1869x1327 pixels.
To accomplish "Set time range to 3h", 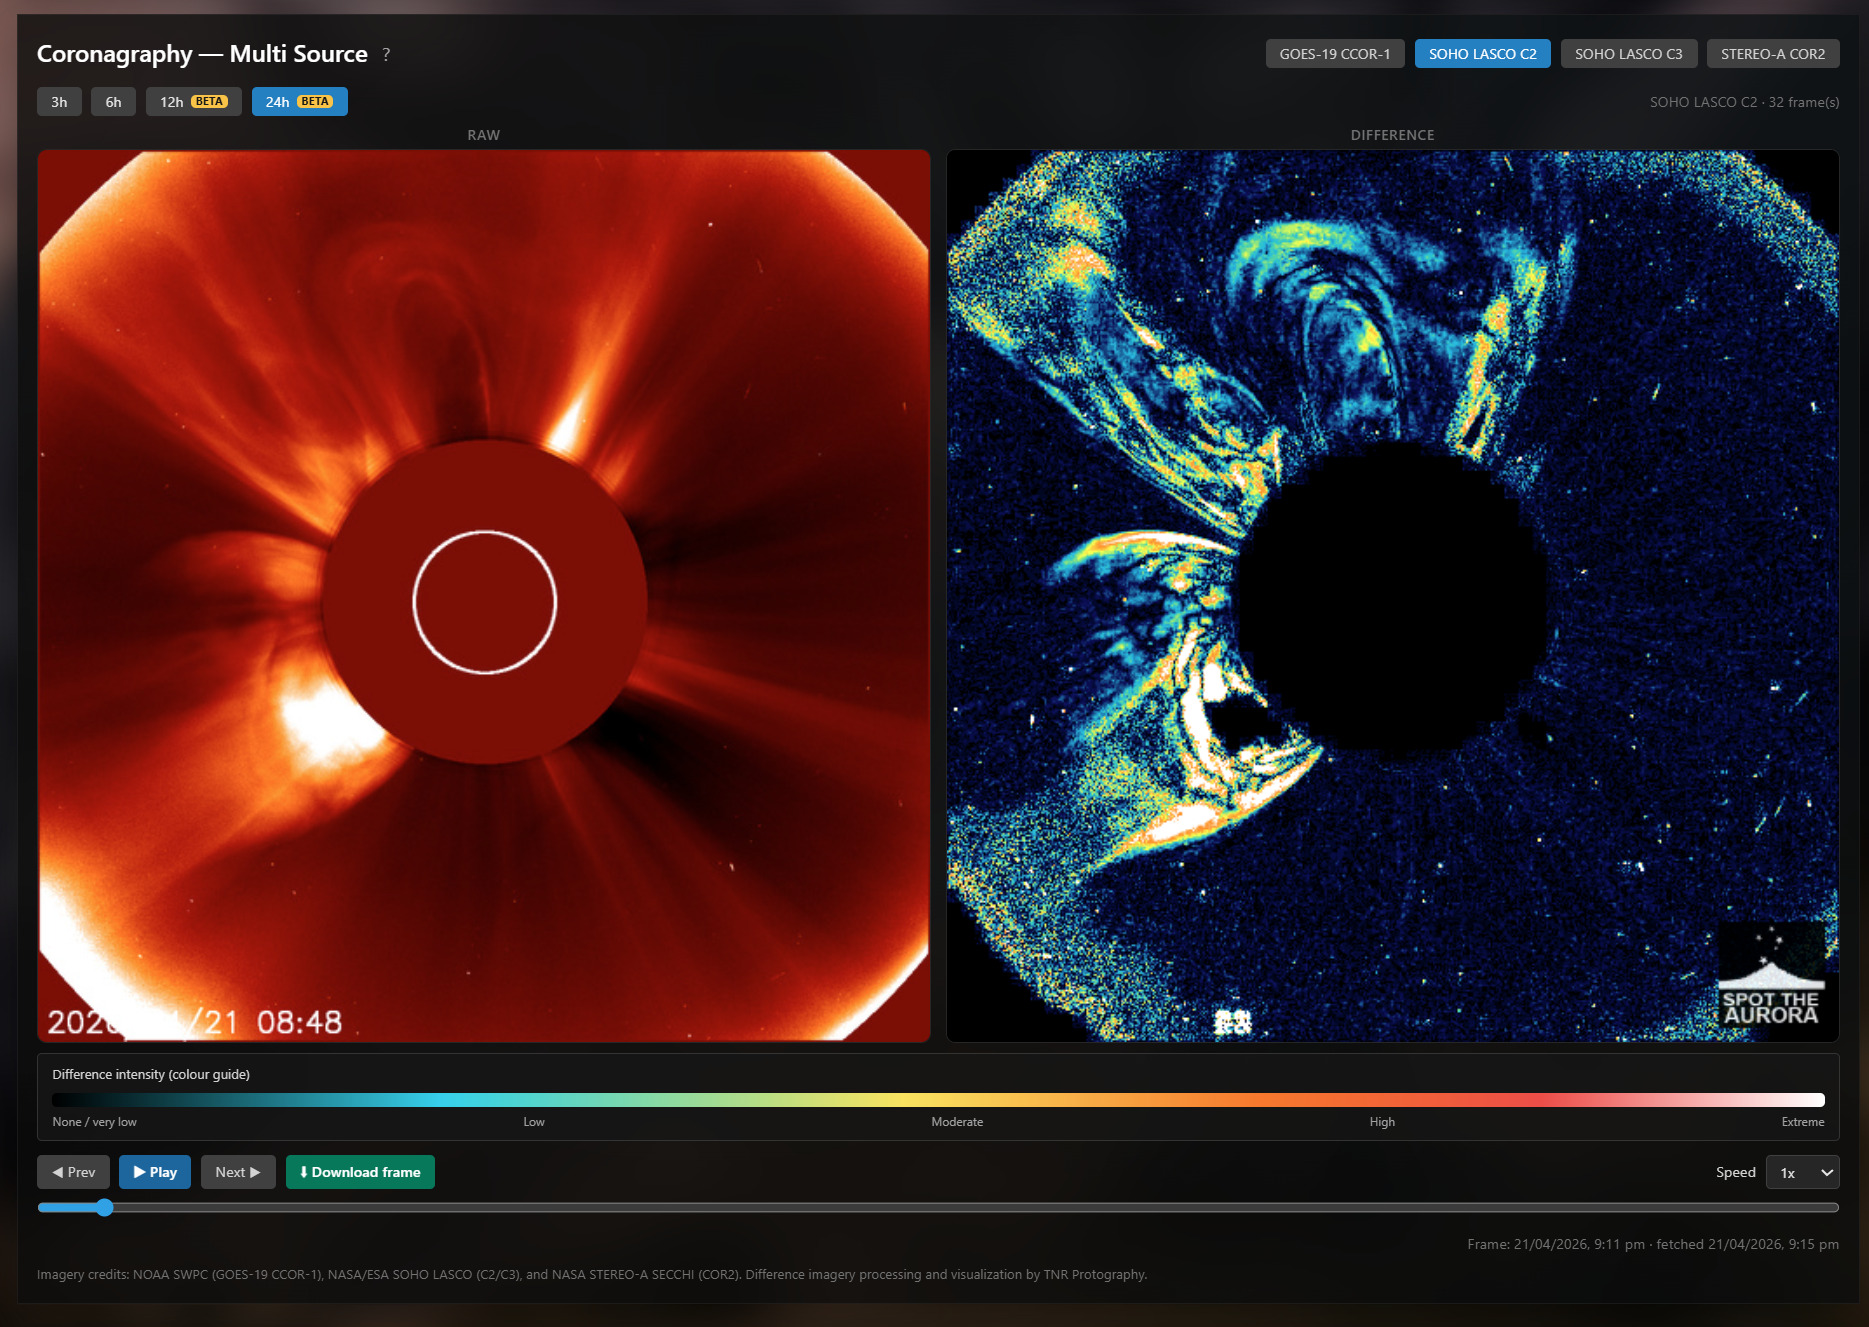I will pyautogui.click(x=59, y=102).
